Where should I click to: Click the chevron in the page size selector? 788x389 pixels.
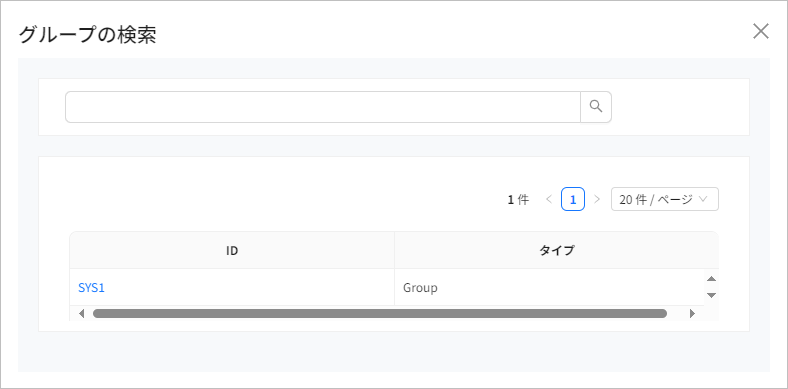(703, 200)
